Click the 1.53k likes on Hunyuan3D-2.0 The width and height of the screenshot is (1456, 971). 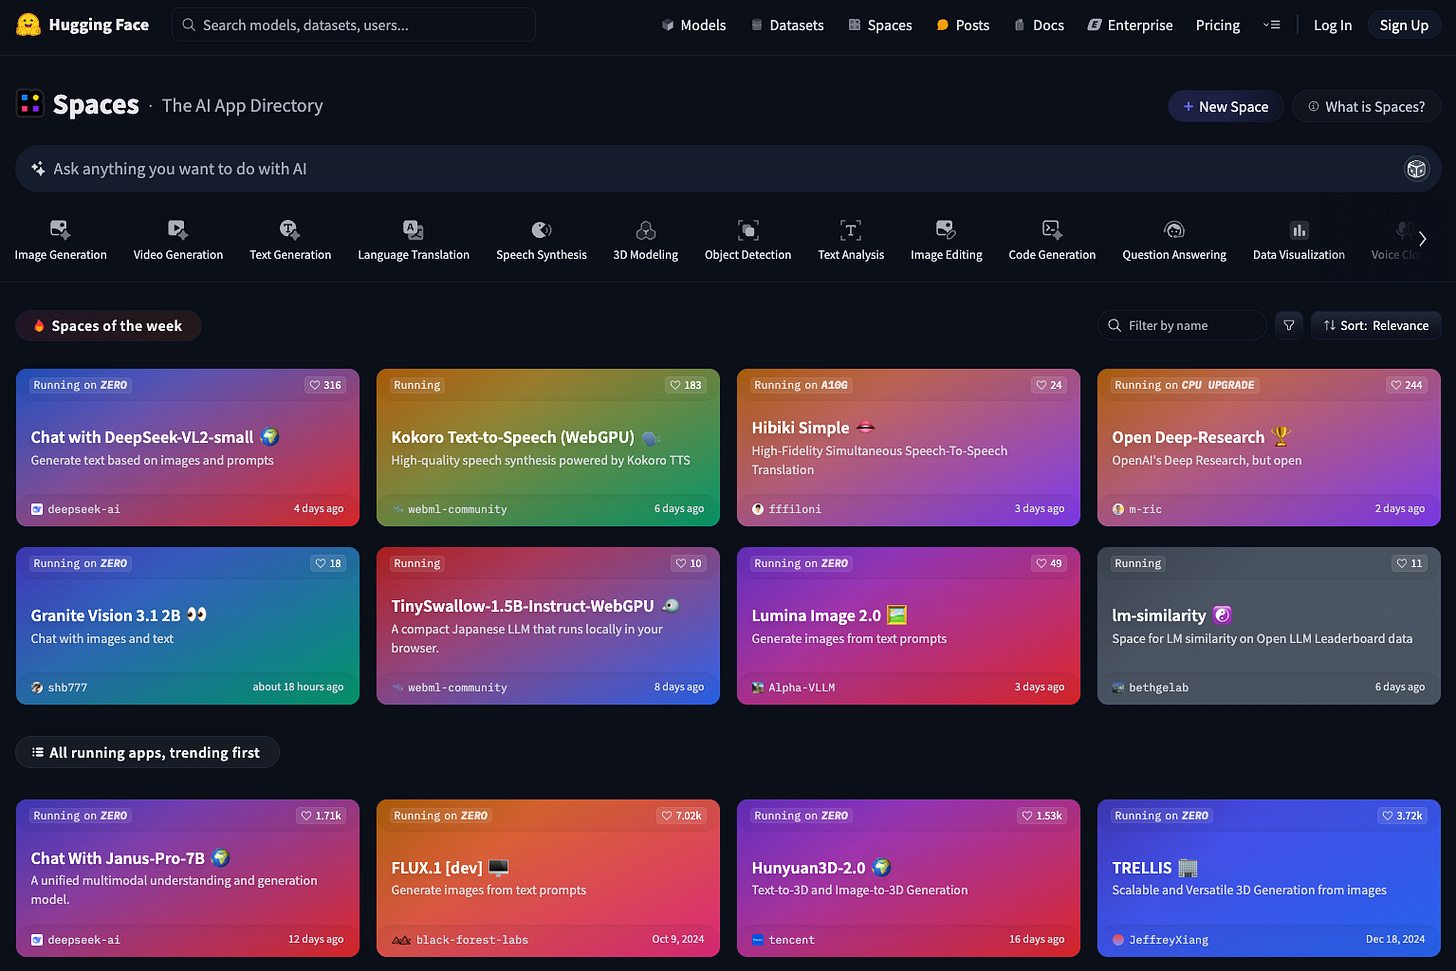click(x=1042, y=816)
